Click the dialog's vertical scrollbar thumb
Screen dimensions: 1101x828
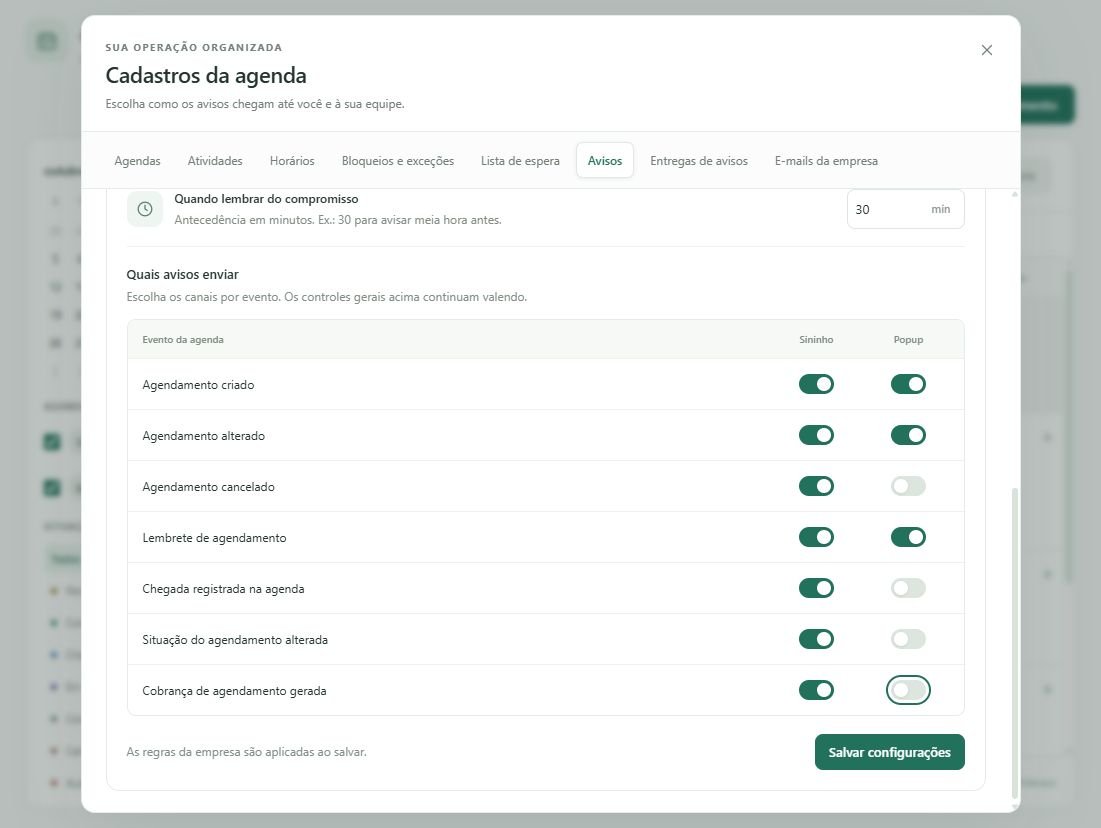point(1015,643)
